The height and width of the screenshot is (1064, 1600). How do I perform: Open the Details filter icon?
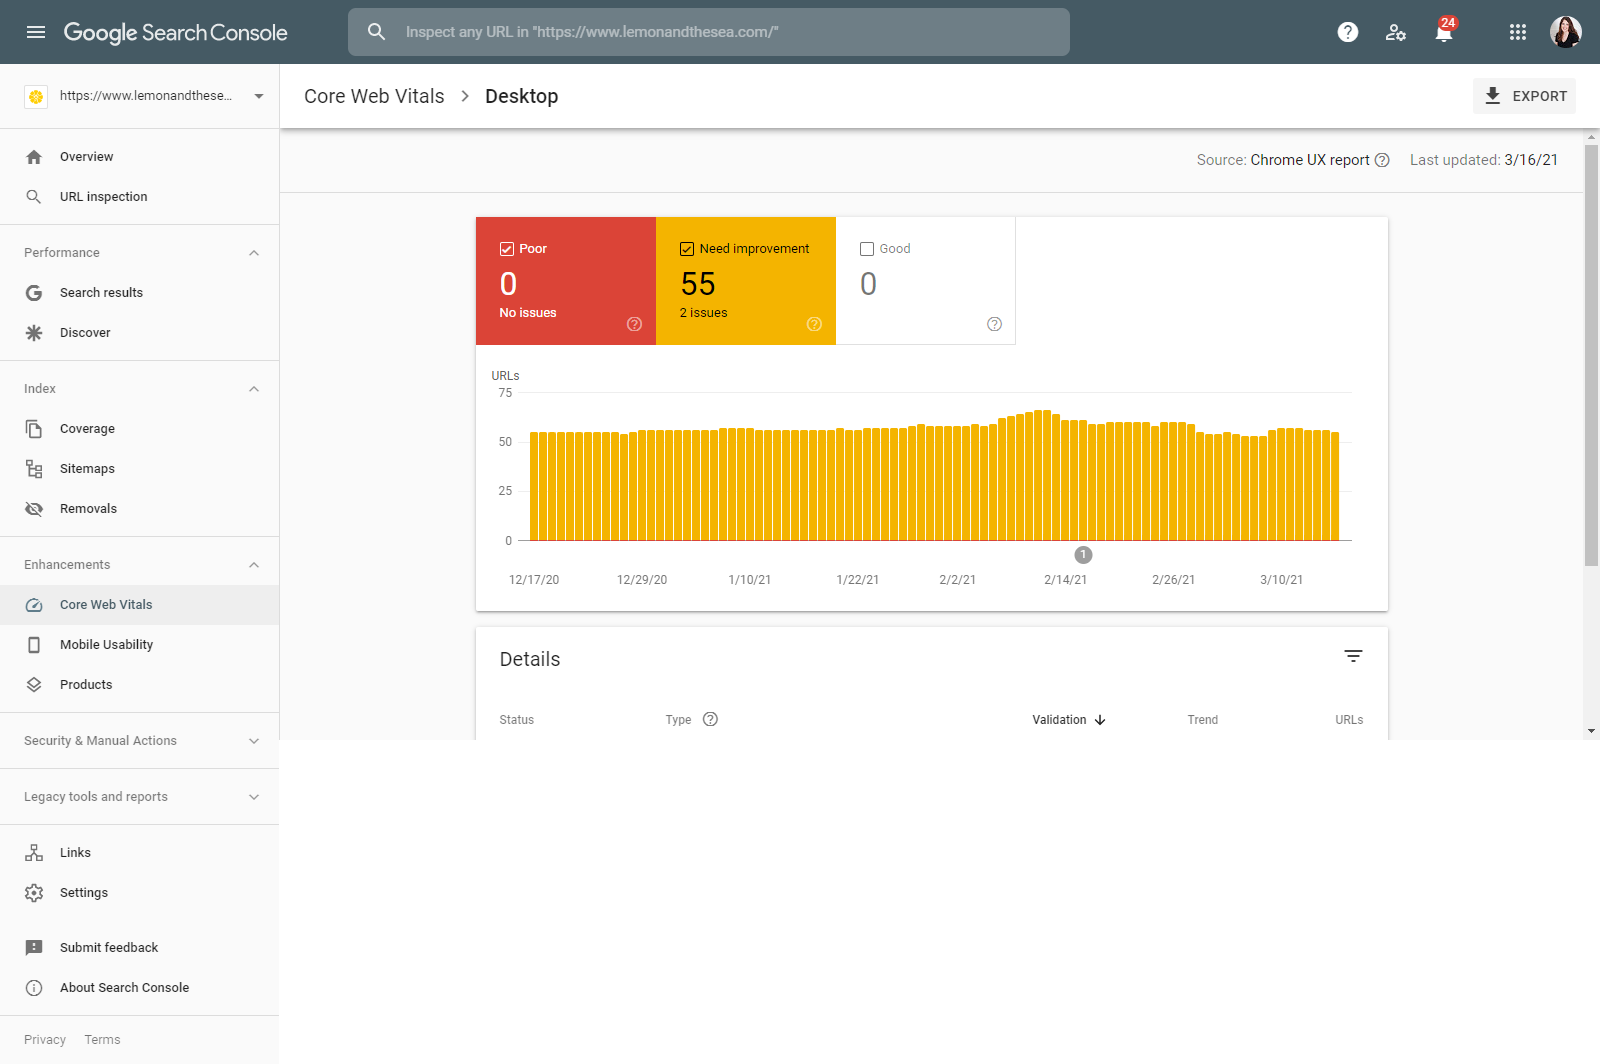coord(1353,656)
